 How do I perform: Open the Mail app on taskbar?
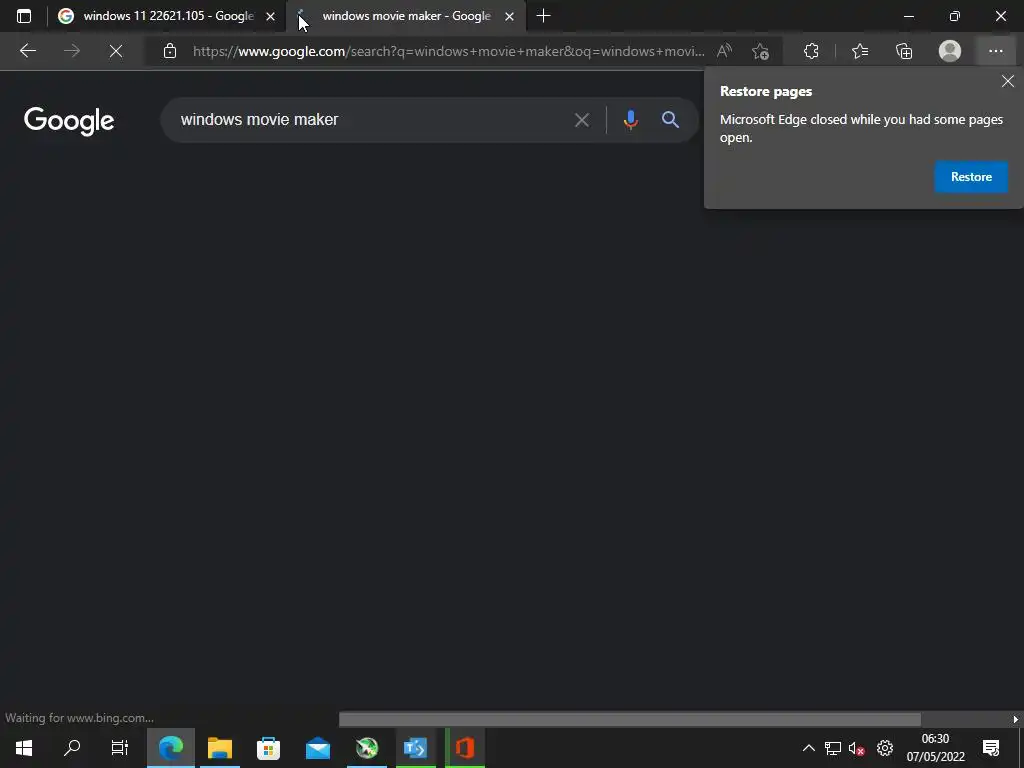tap(318, 748)
